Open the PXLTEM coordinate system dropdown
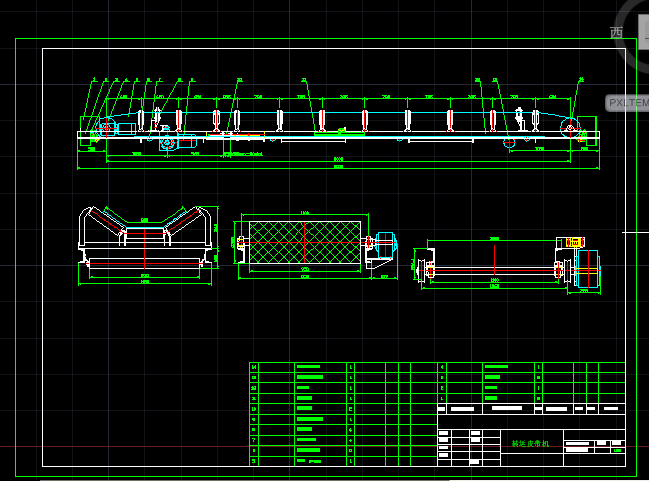Viewport: 649px width, 481px height. (x=627, y=103)
